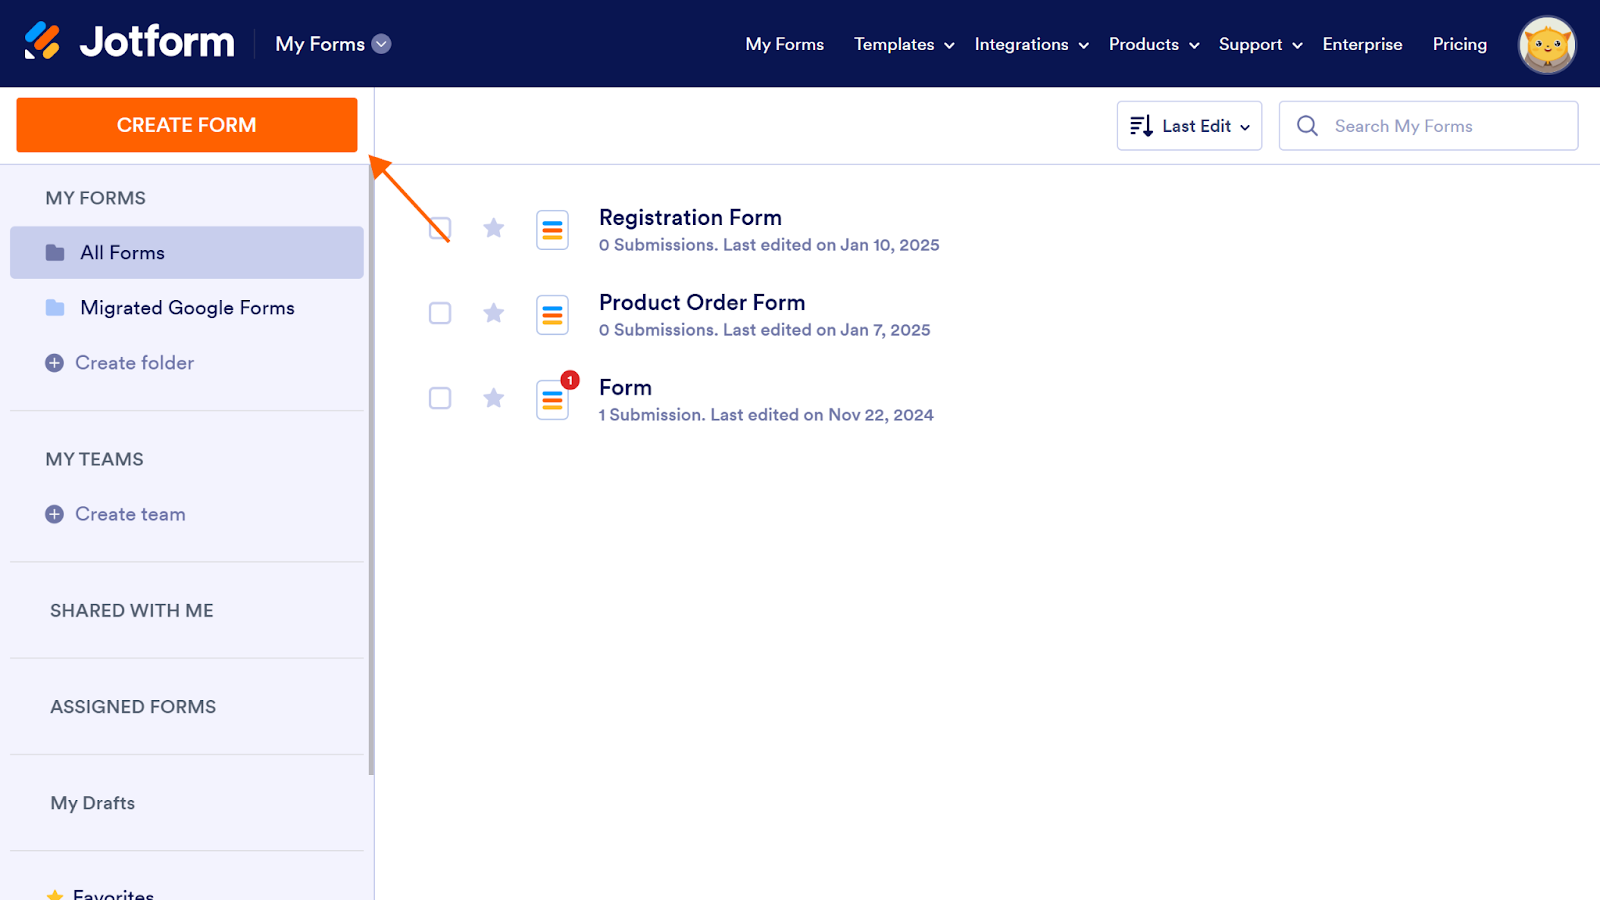Click the Product Order Form icon

[x=552, y=315]
